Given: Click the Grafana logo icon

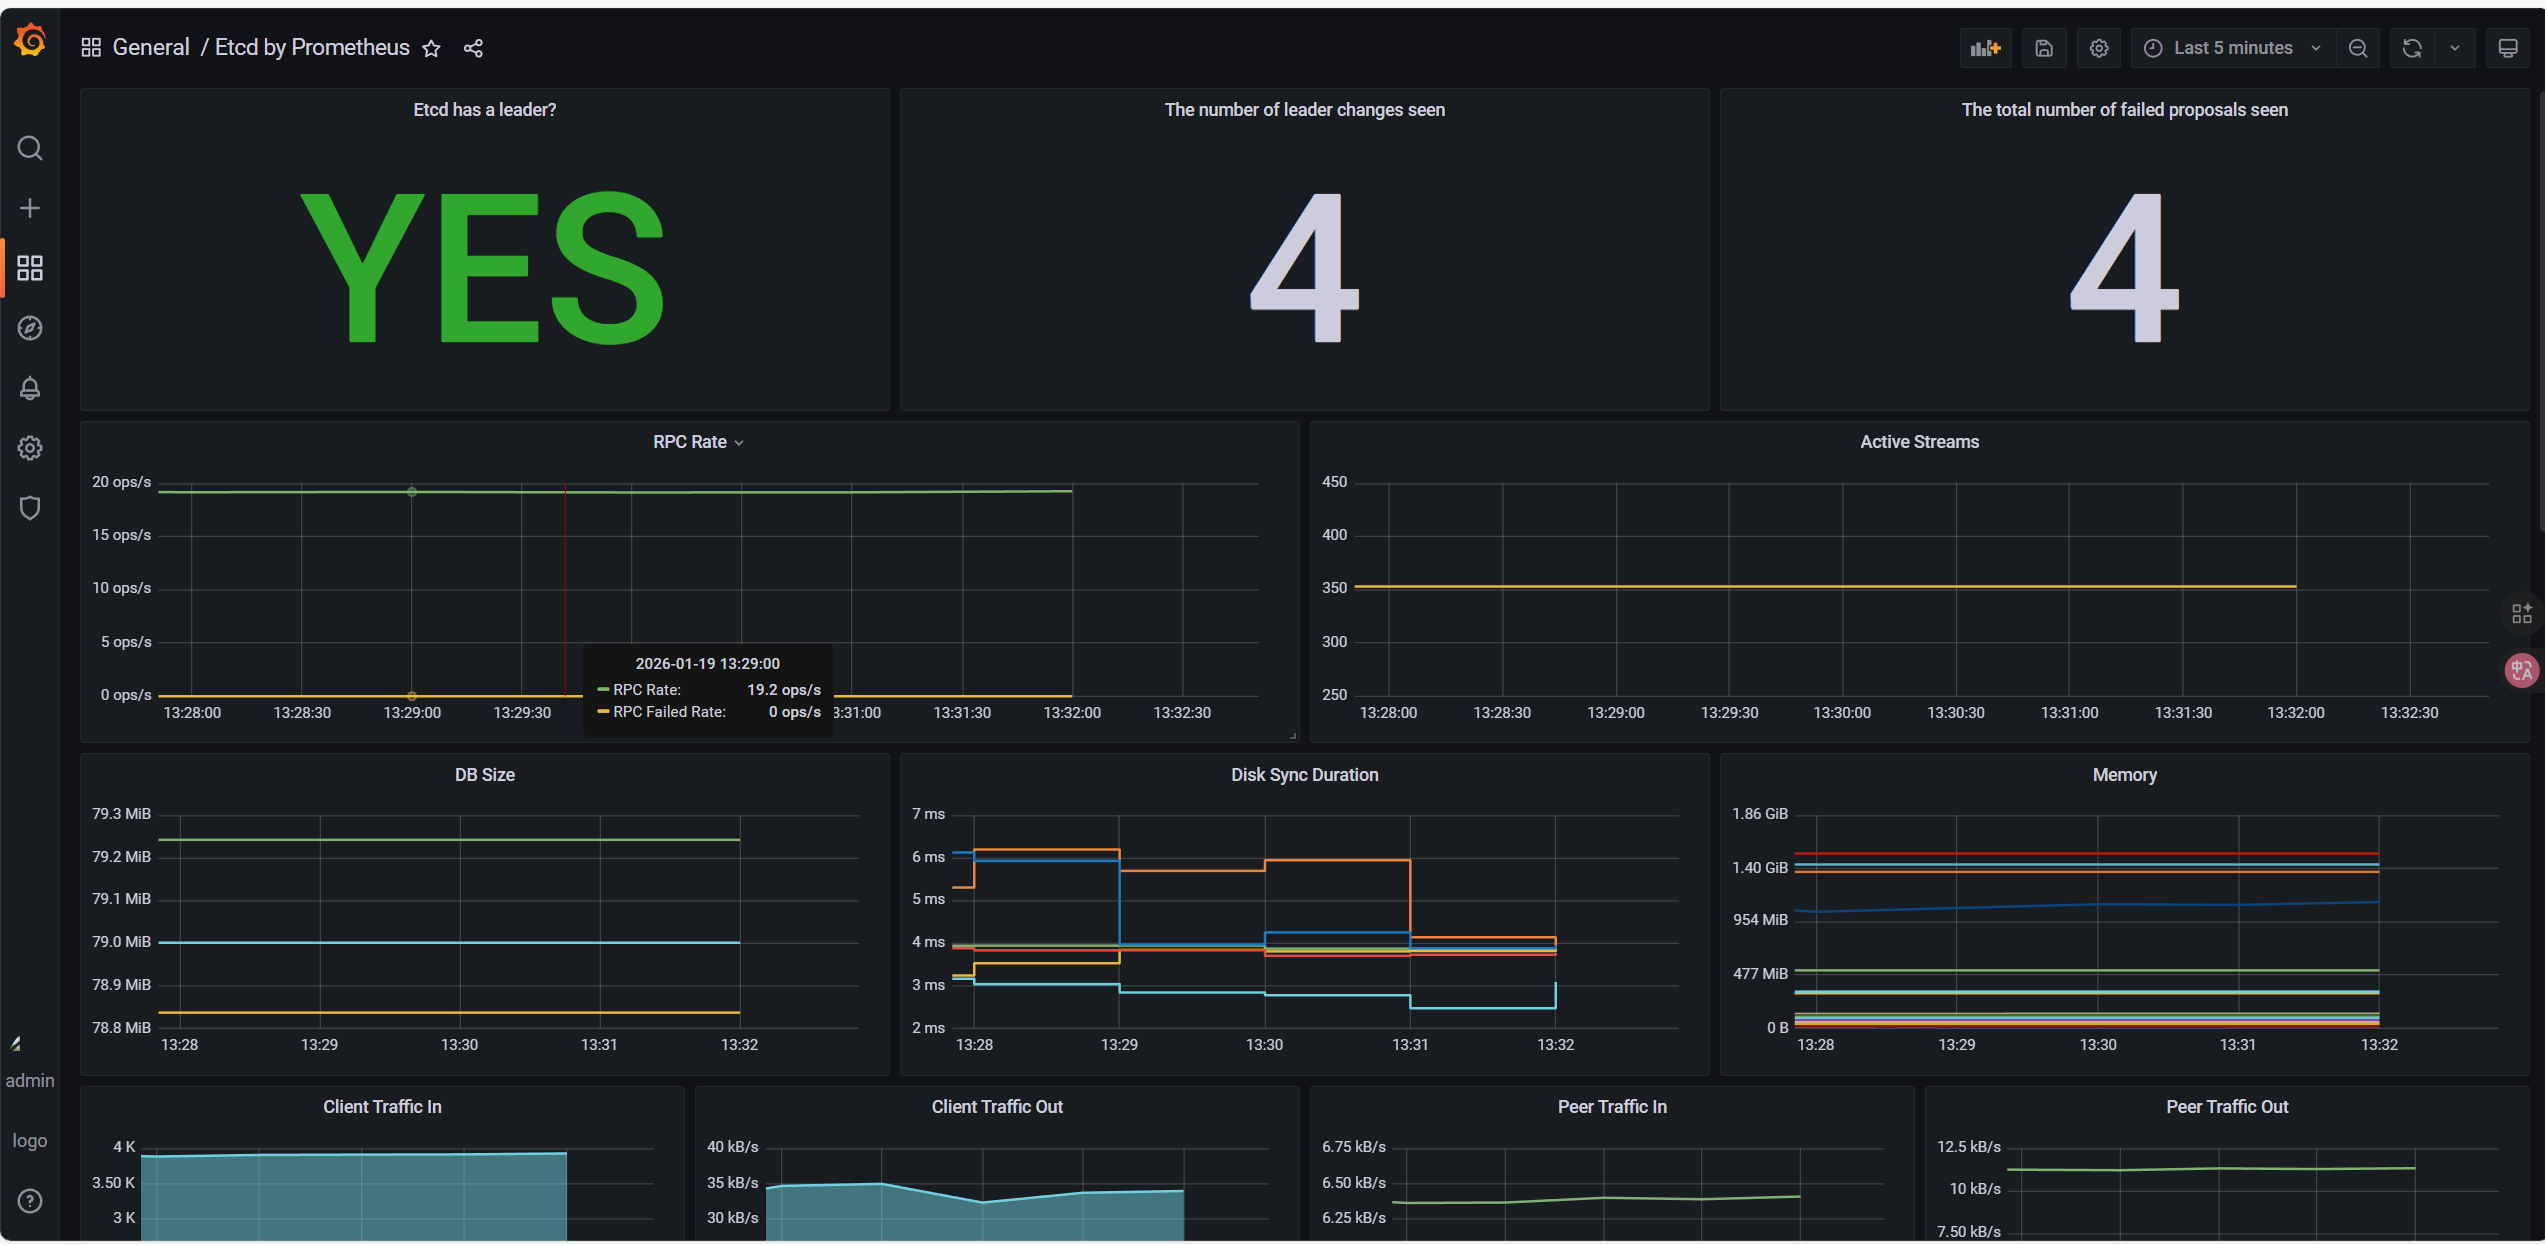Looking at the screenshot, I should (30, 41).
